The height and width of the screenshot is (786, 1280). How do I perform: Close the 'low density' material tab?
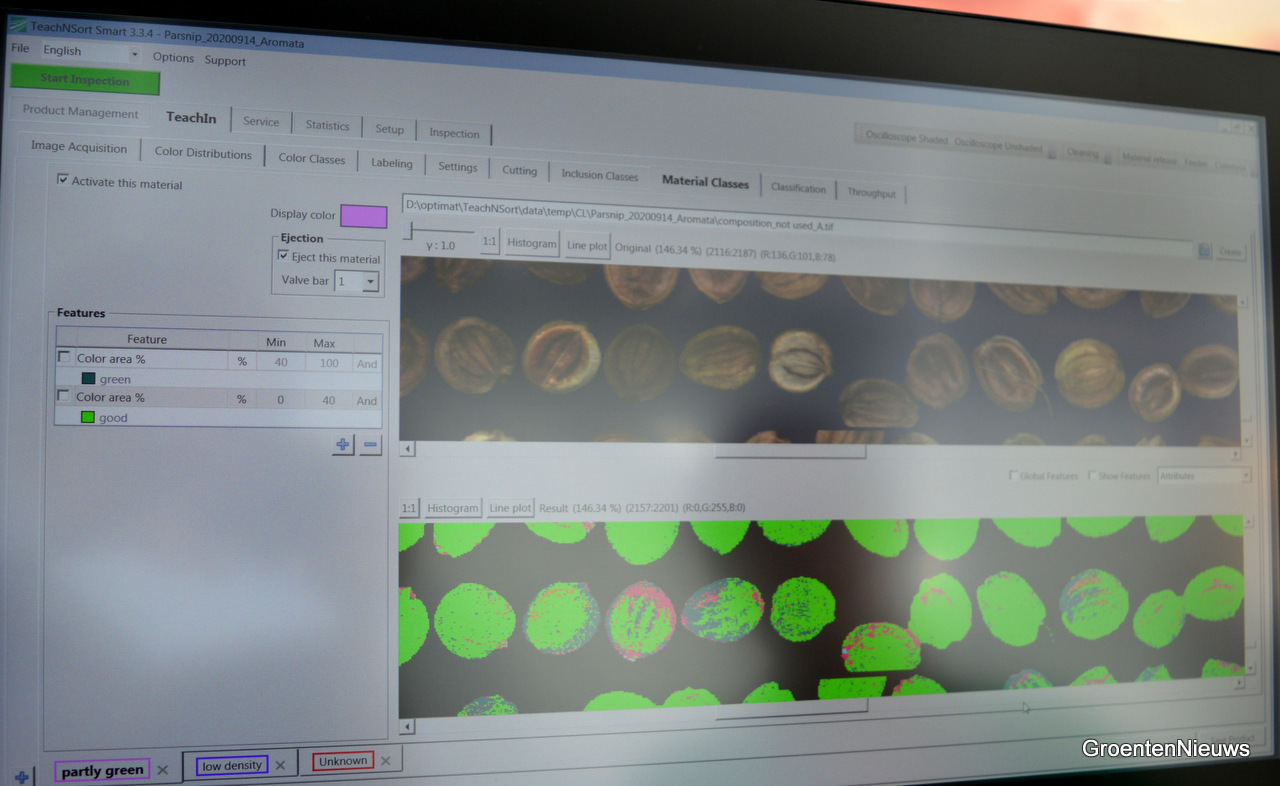click(280, 766)
